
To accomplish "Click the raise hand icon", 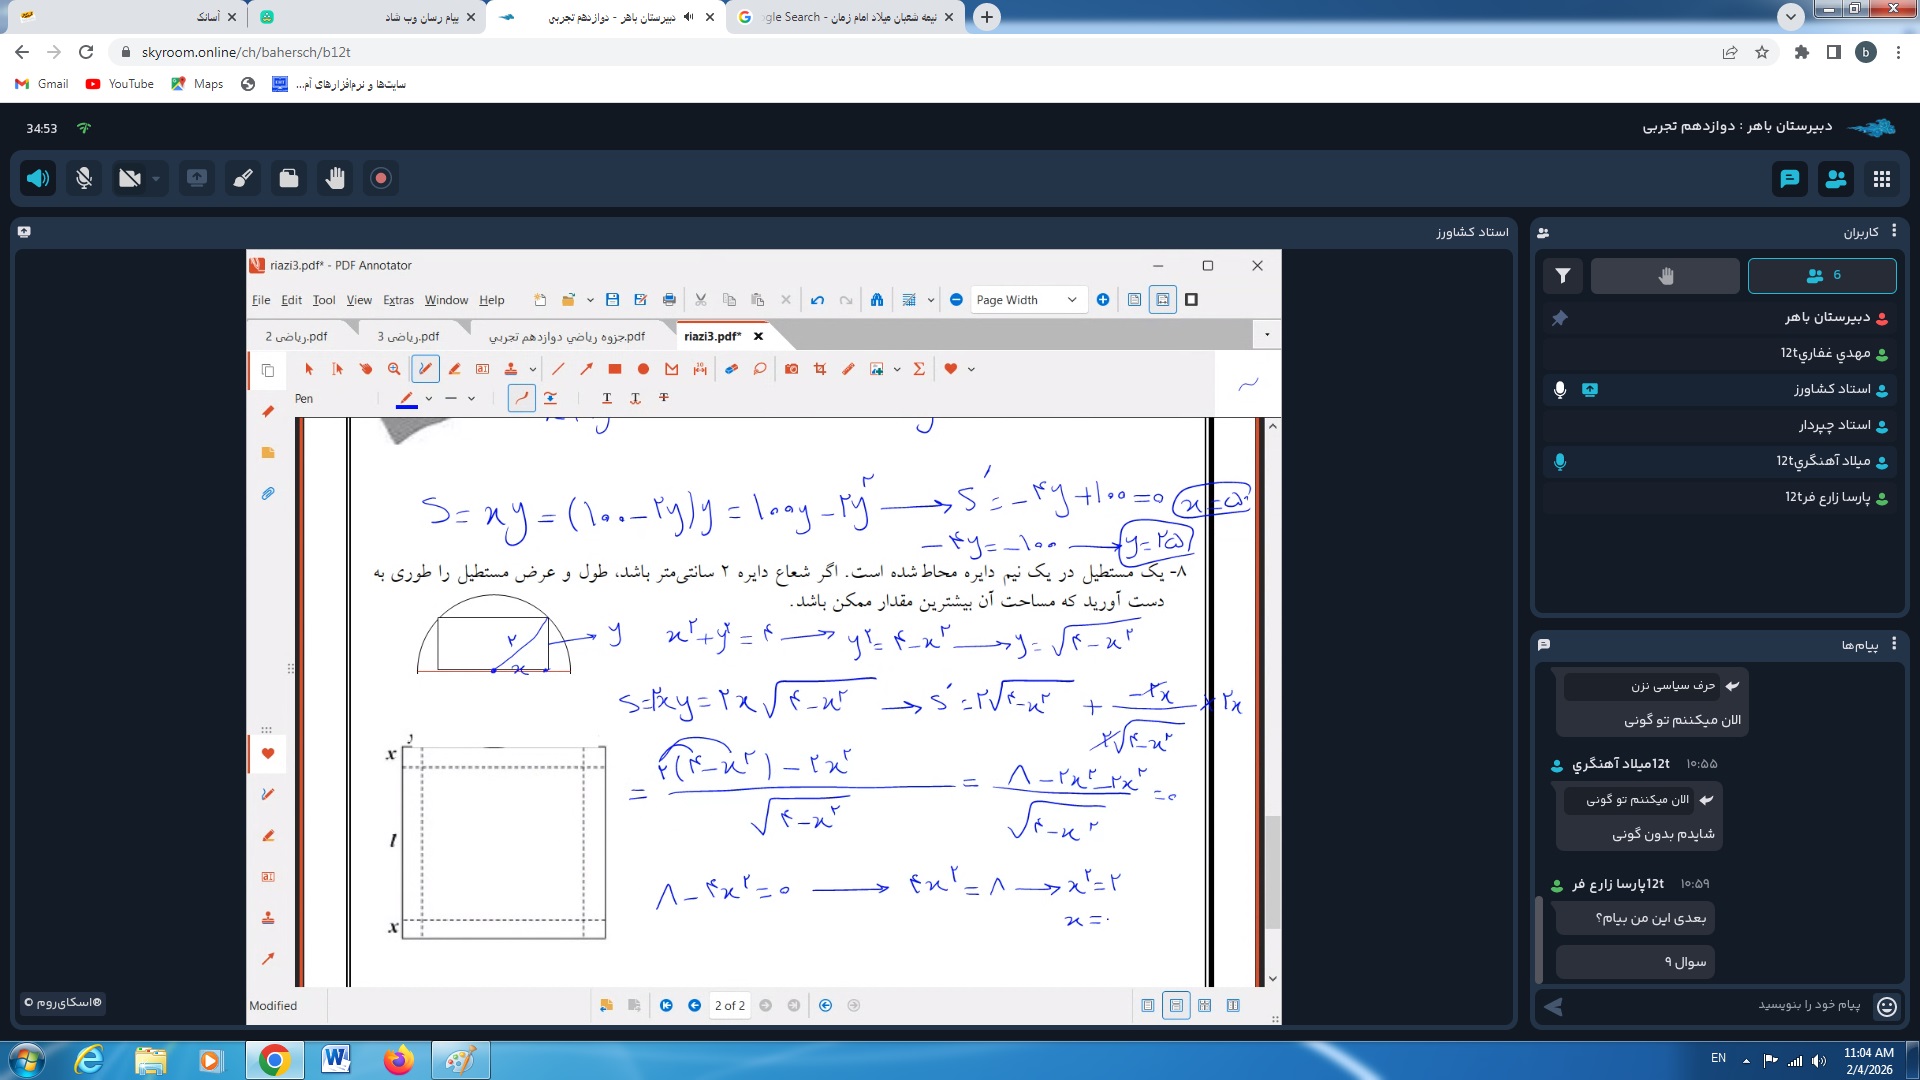I will (x=335, y=178).
